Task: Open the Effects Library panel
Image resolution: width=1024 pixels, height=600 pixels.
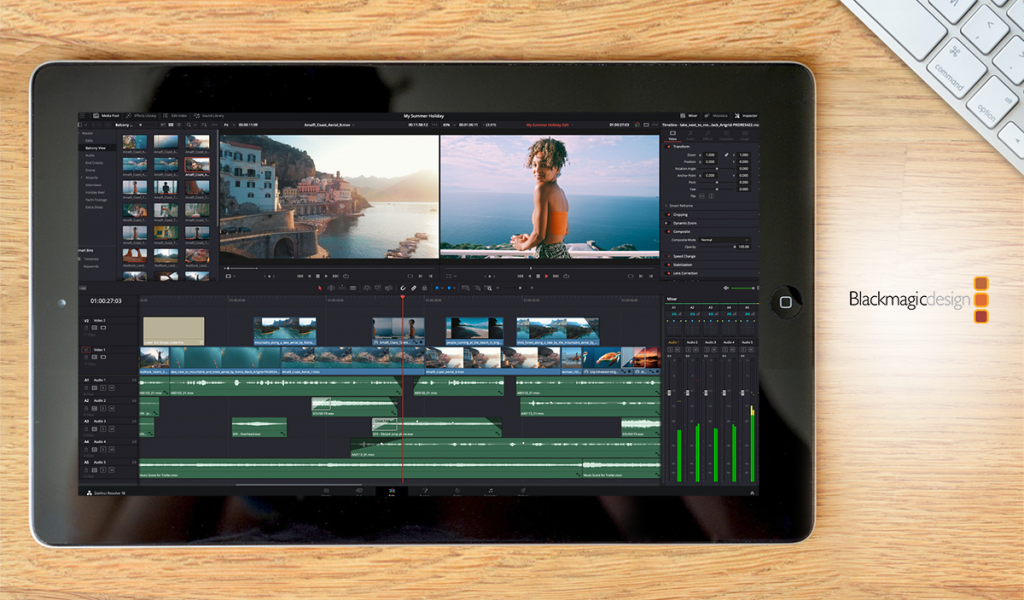Action: click(144, 115)
